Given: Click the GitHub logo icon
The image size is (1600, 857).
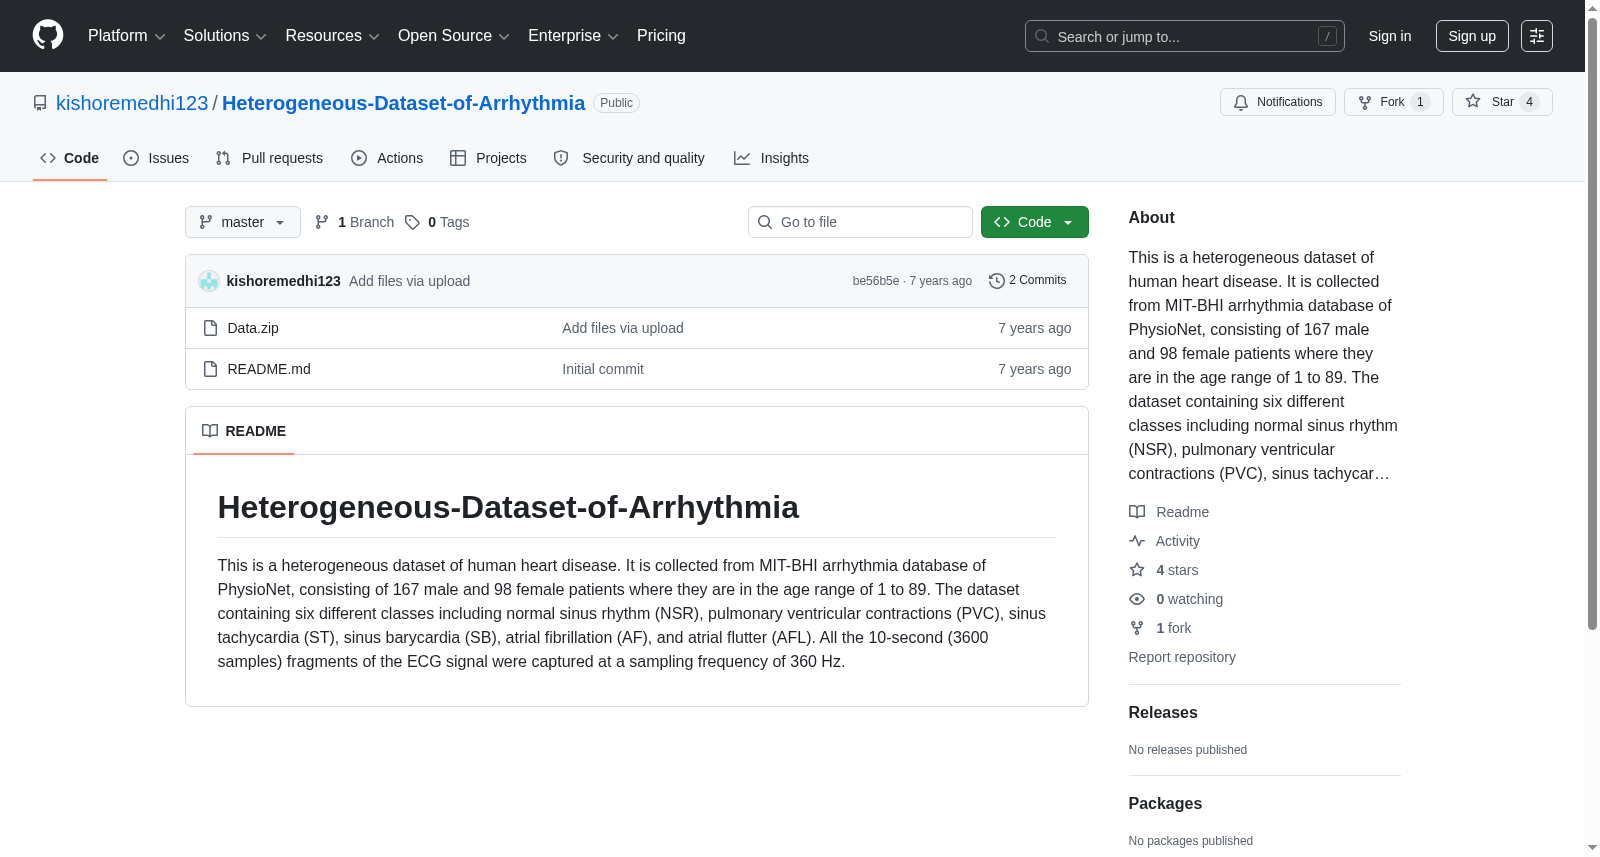Looking at the screenshot, I should (48, 35).
